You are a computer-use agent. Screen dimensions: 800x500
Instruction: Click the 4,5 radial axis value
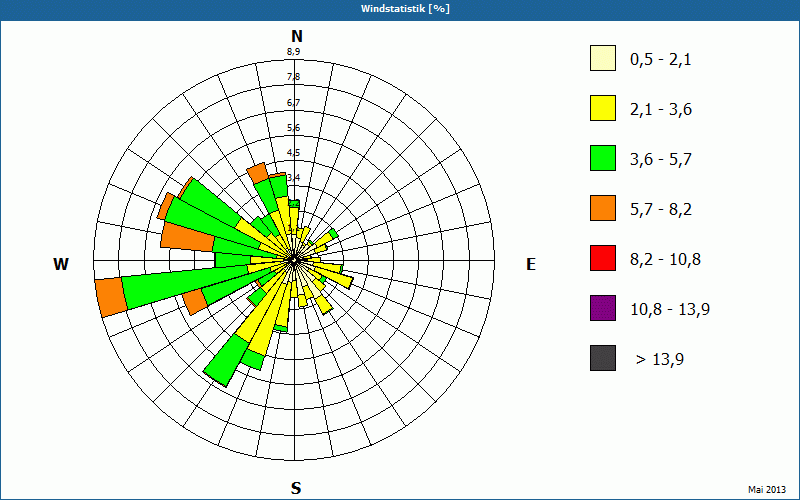(293, 153)
